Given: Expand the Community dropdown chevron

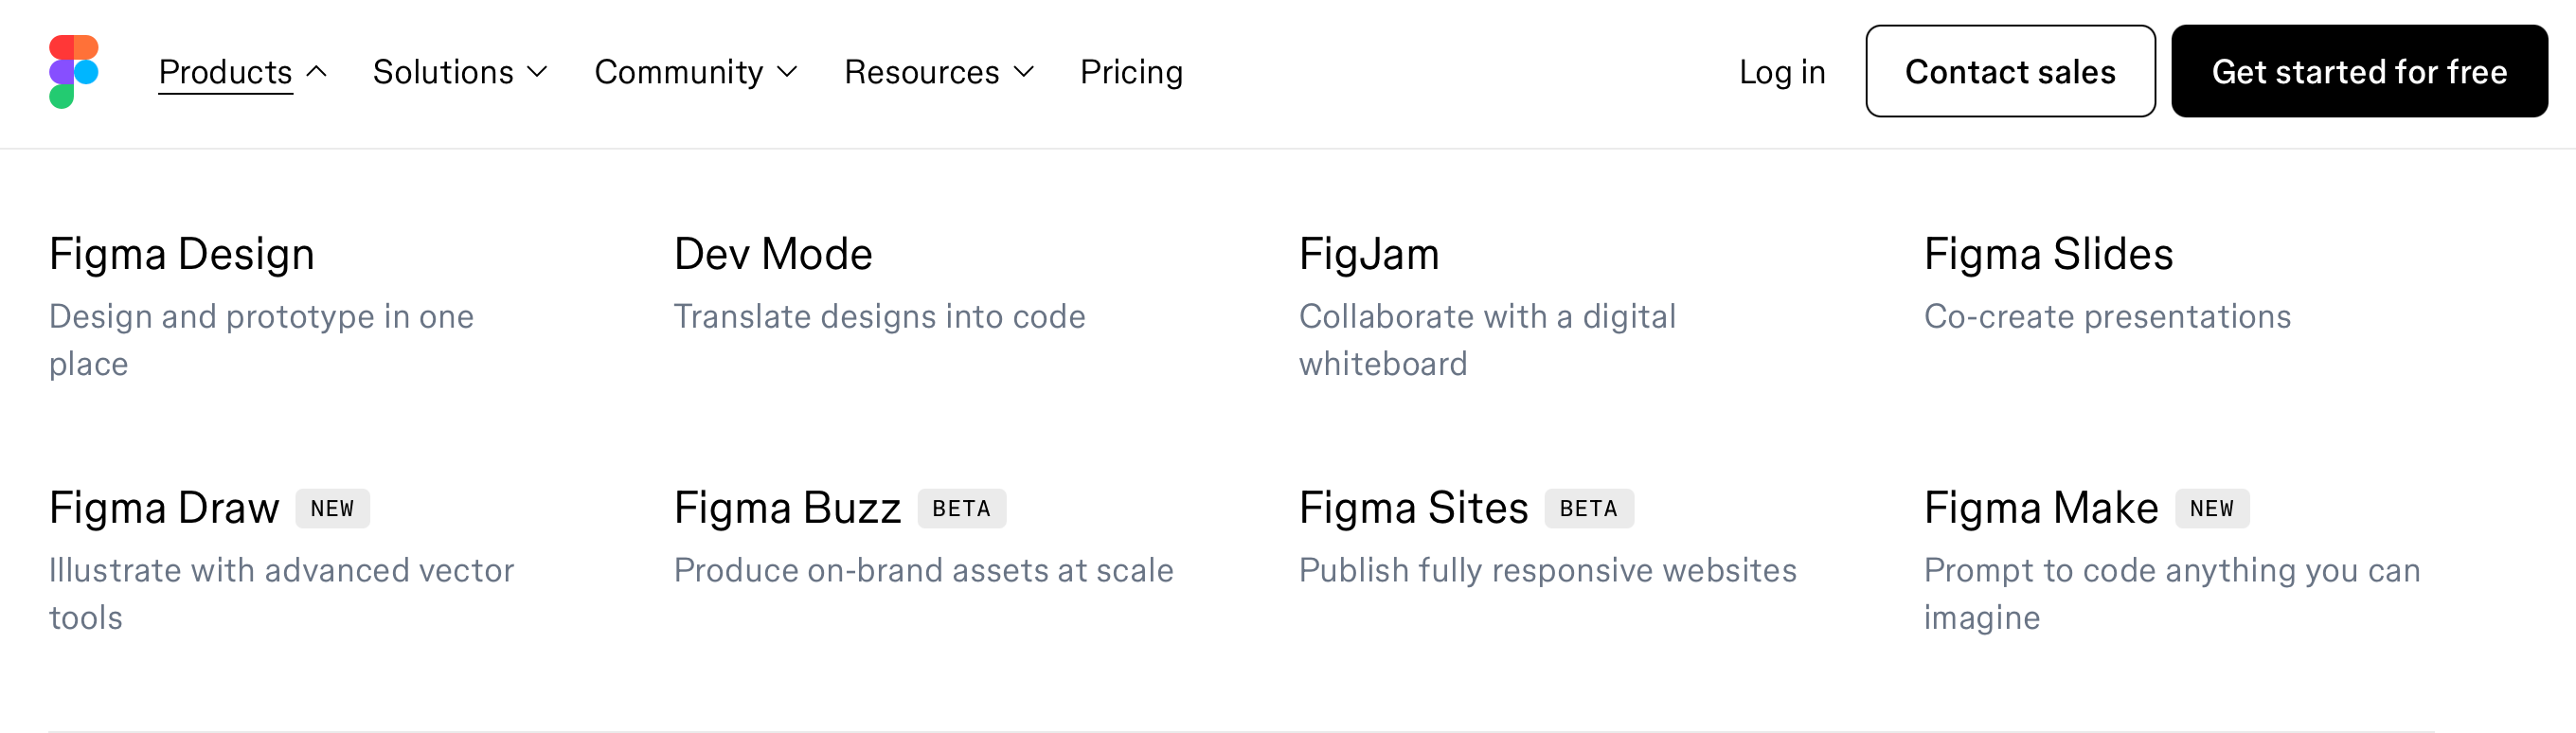Looking at the screenshot, I should pos(788,72).
